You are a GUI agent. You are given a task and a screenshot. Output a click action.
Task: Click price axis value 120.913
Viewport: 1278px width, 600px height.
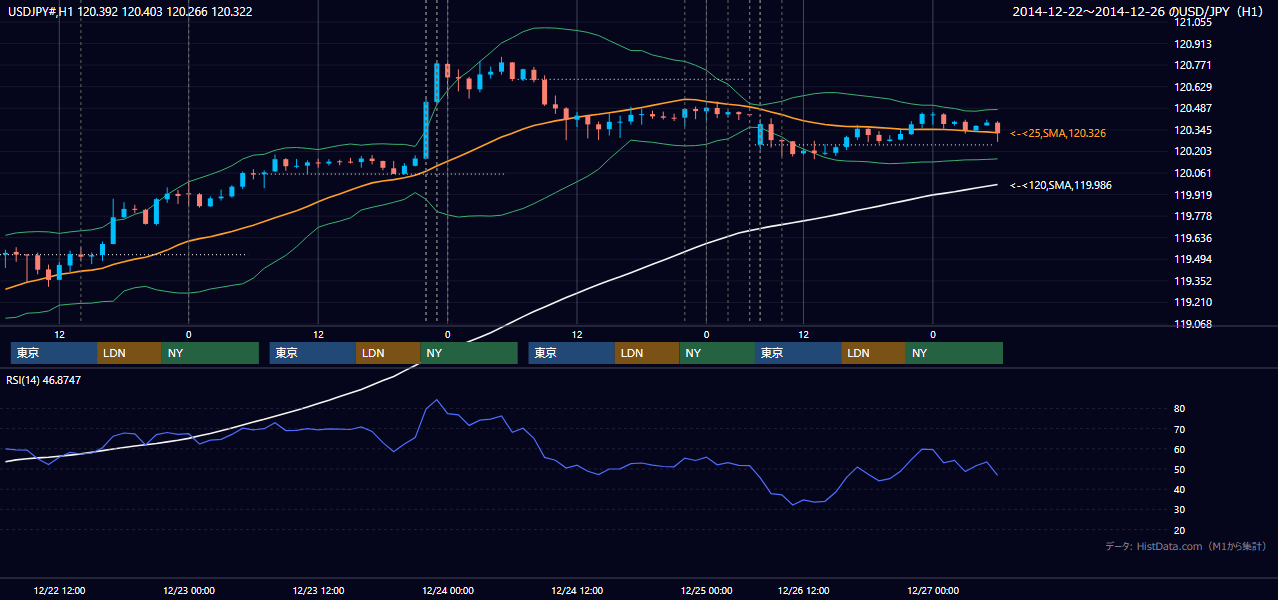pyautogui.click(x=1194, y=44)
